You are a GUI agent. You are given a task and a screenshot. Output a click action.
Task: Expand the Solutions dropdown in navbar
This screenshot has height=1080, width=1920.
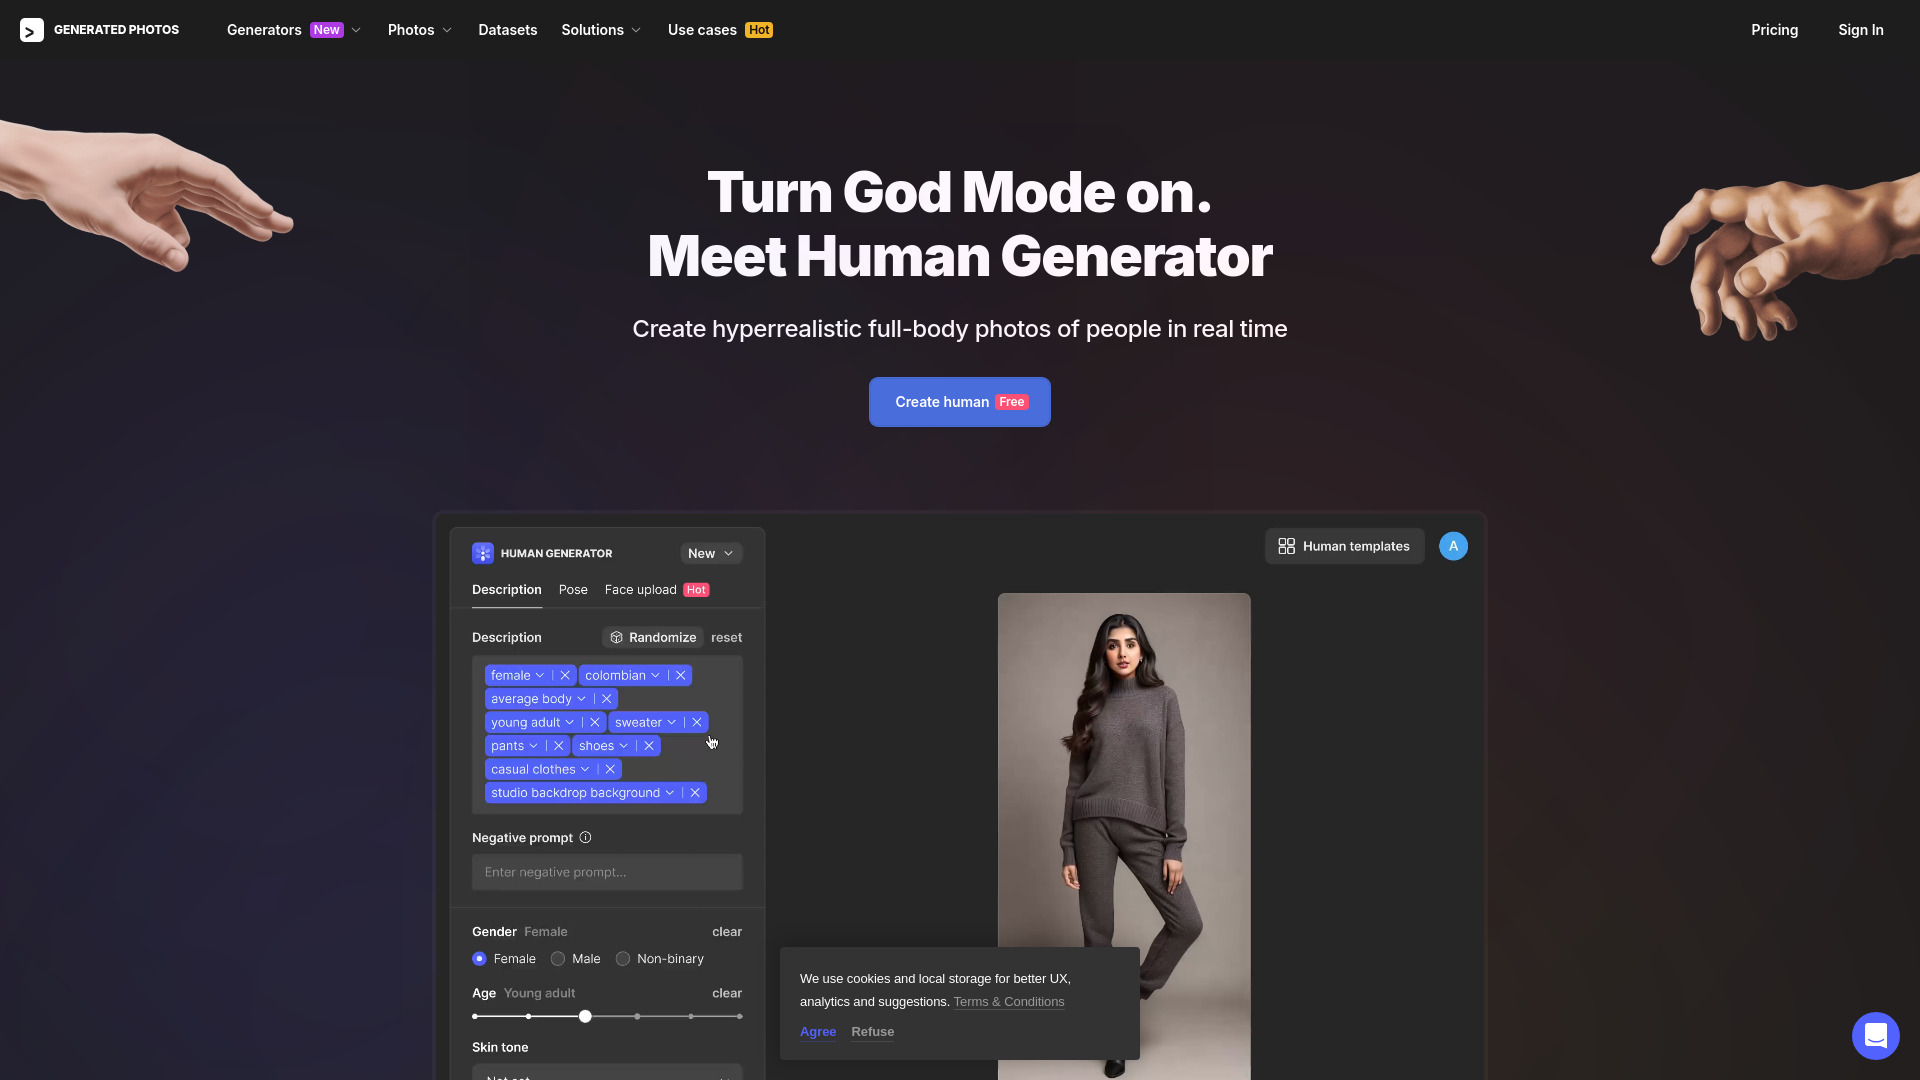click(x=601, y=29)
